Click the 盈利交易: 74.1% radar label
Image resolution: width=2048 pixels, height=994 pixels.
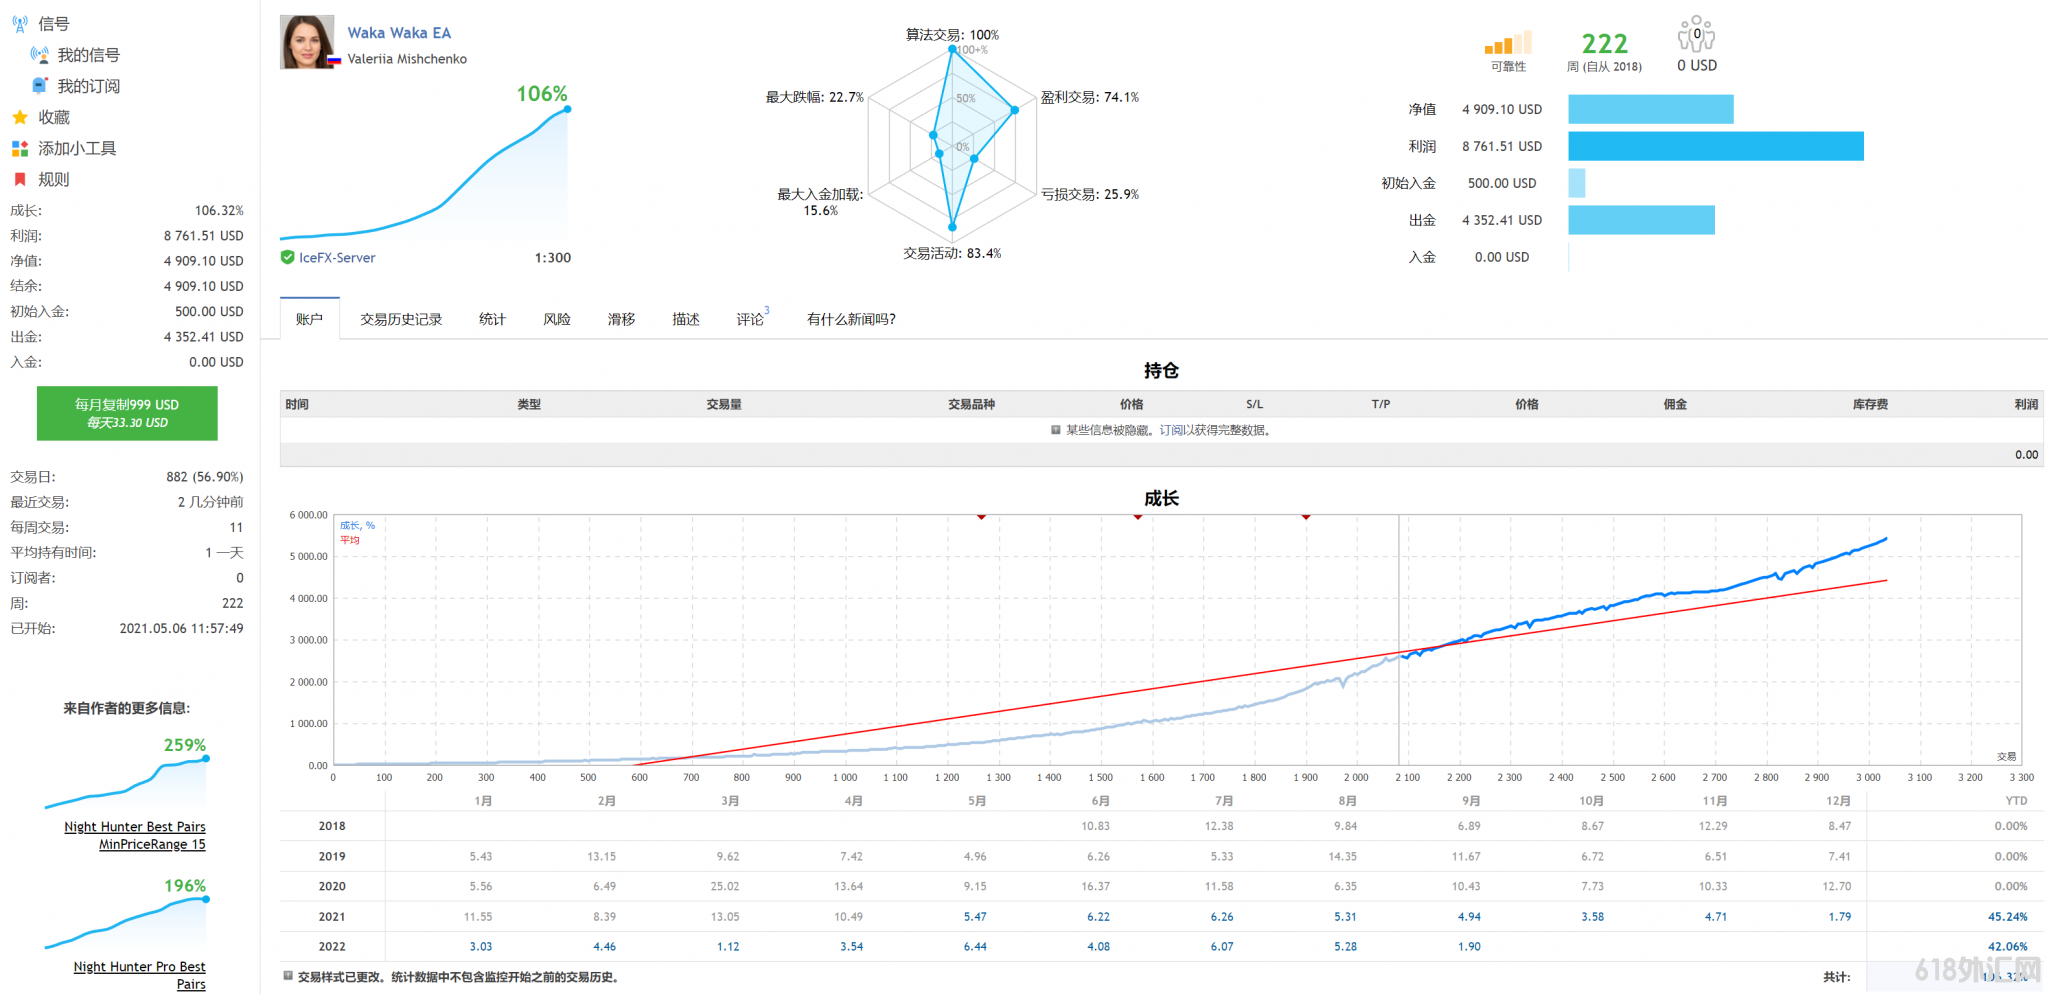tap(1090, 97)
